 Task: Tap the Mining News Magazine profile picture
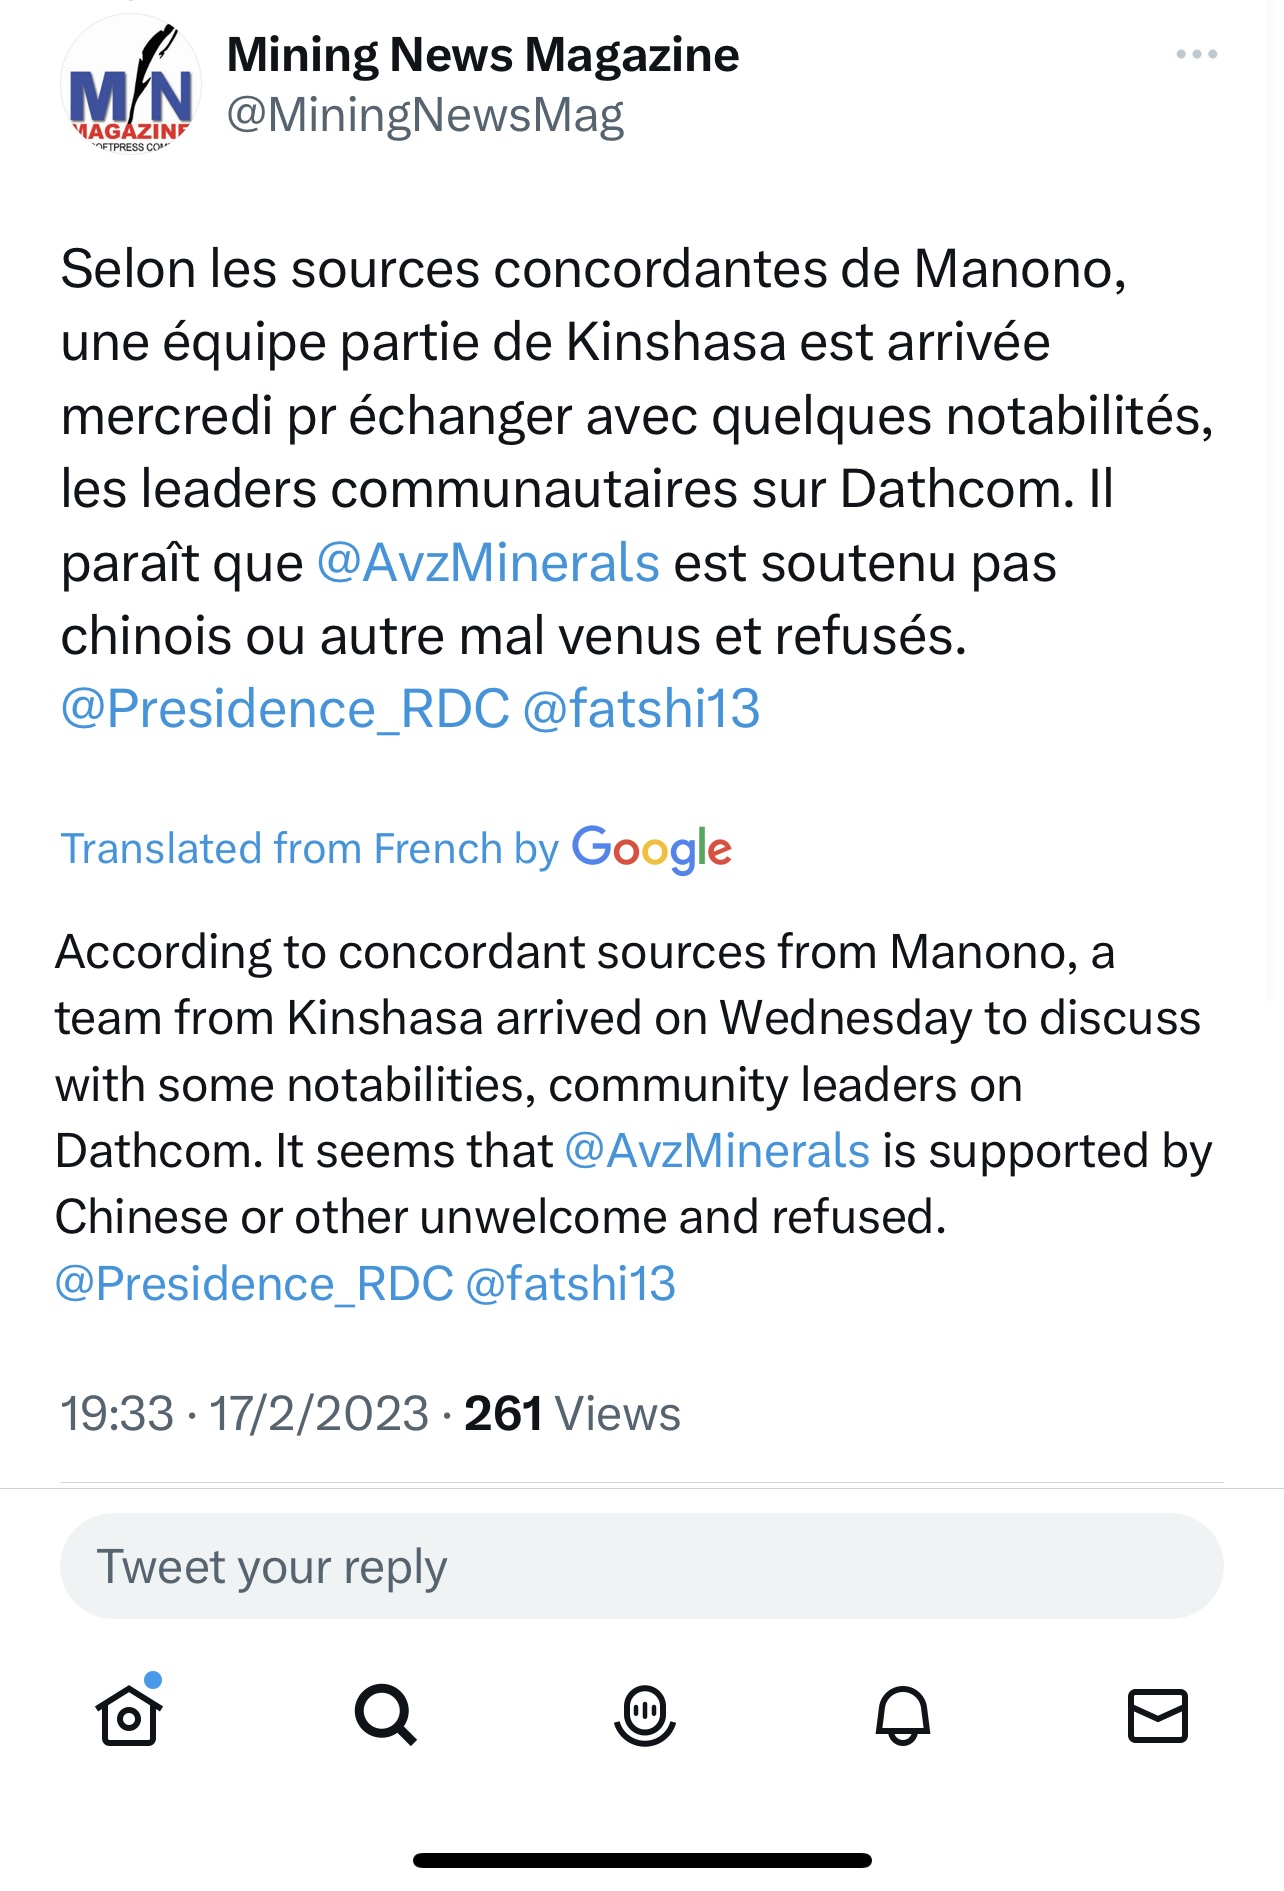point(131,86)
